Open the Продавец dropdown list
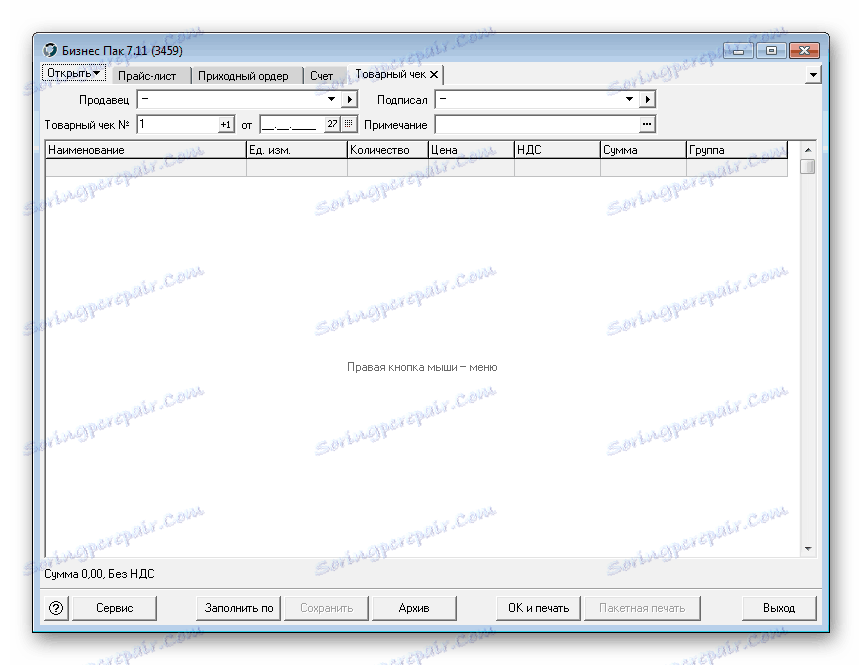Image resolution: width=862 pixels, height=665 pixels. [329, 99]
